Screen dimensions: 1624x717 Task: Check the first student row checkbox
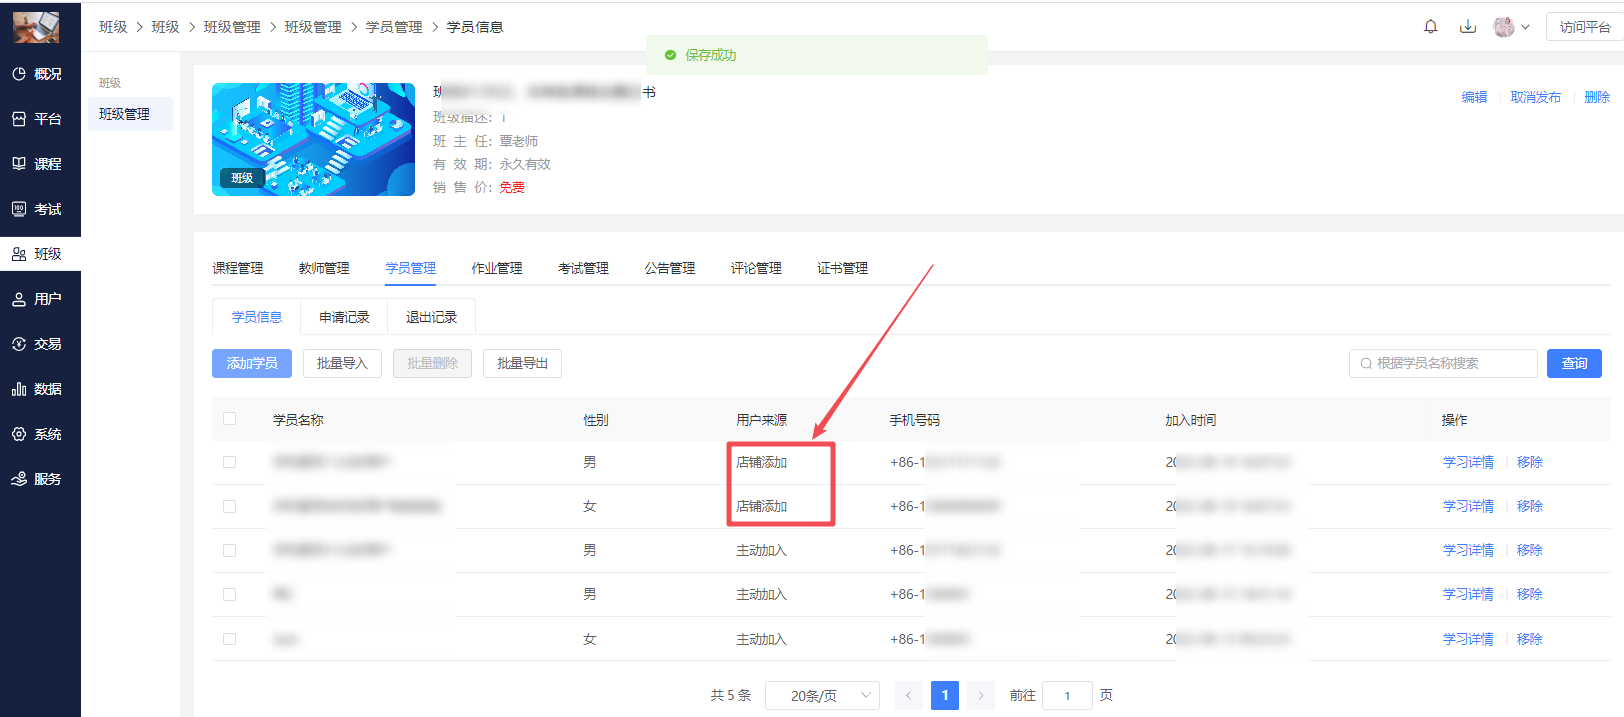click(230, 462)
